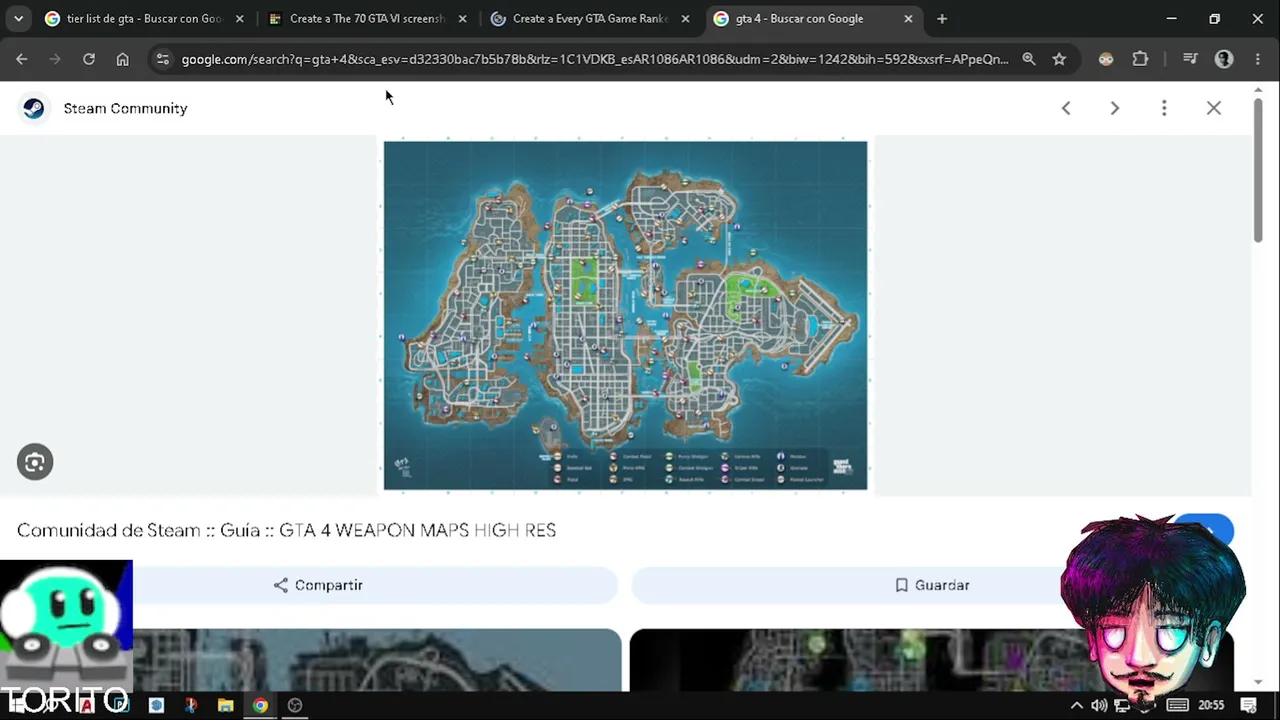Open the Windows notification center
Screen dimensions: 1280x720
point(1249,705)
